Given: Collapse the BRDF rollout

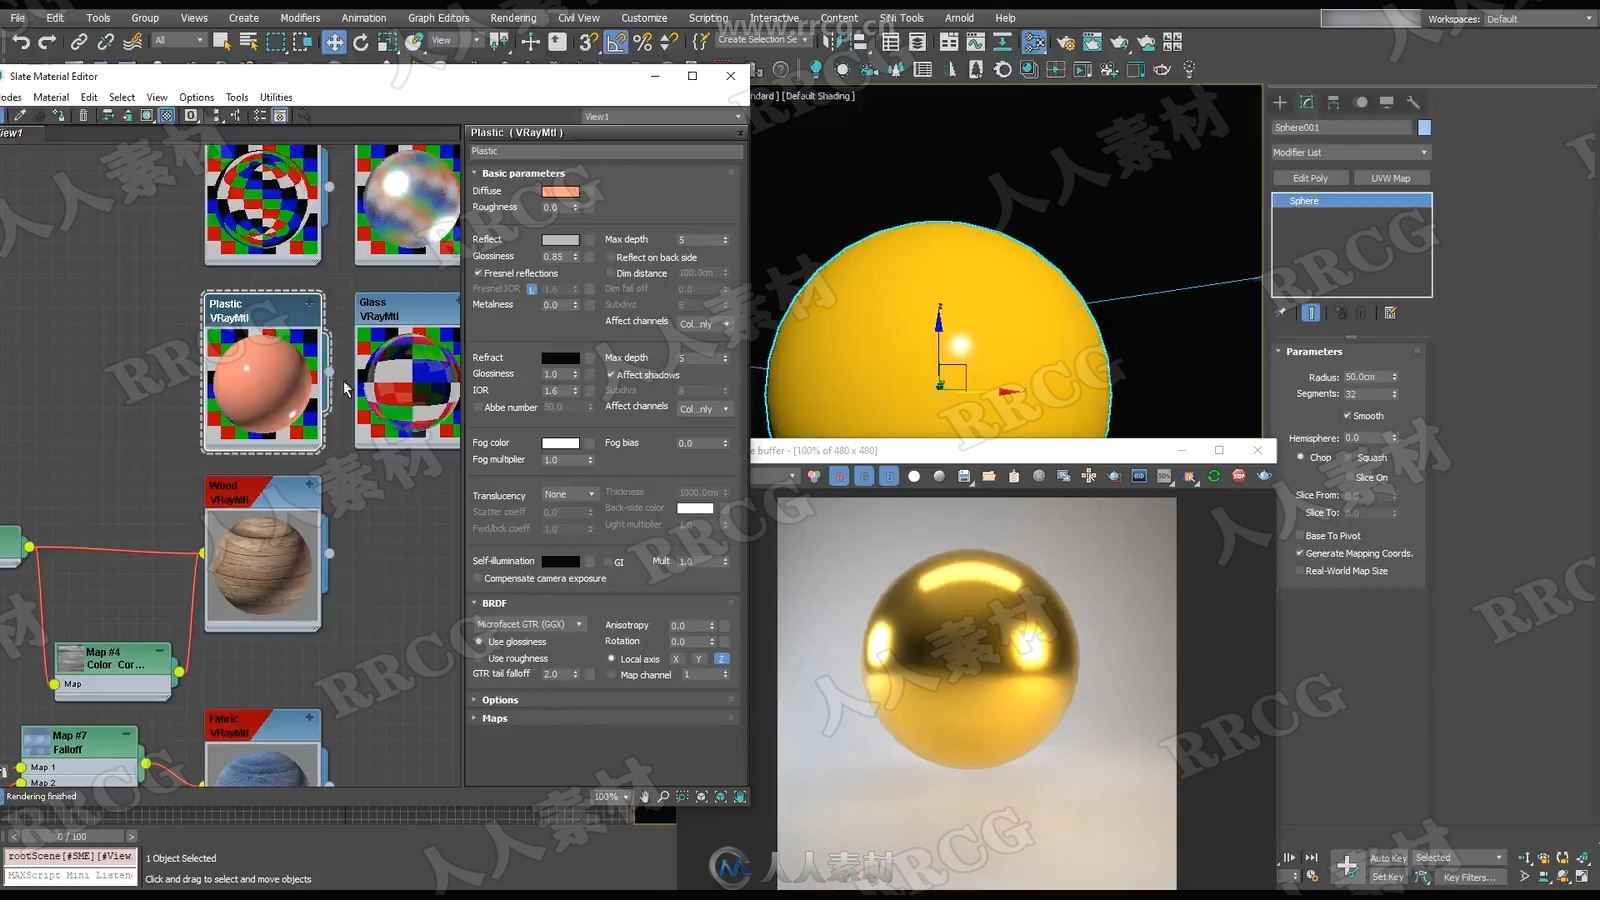Looking at the screenshot, I should pyautogui.click(x=494, y=603).
